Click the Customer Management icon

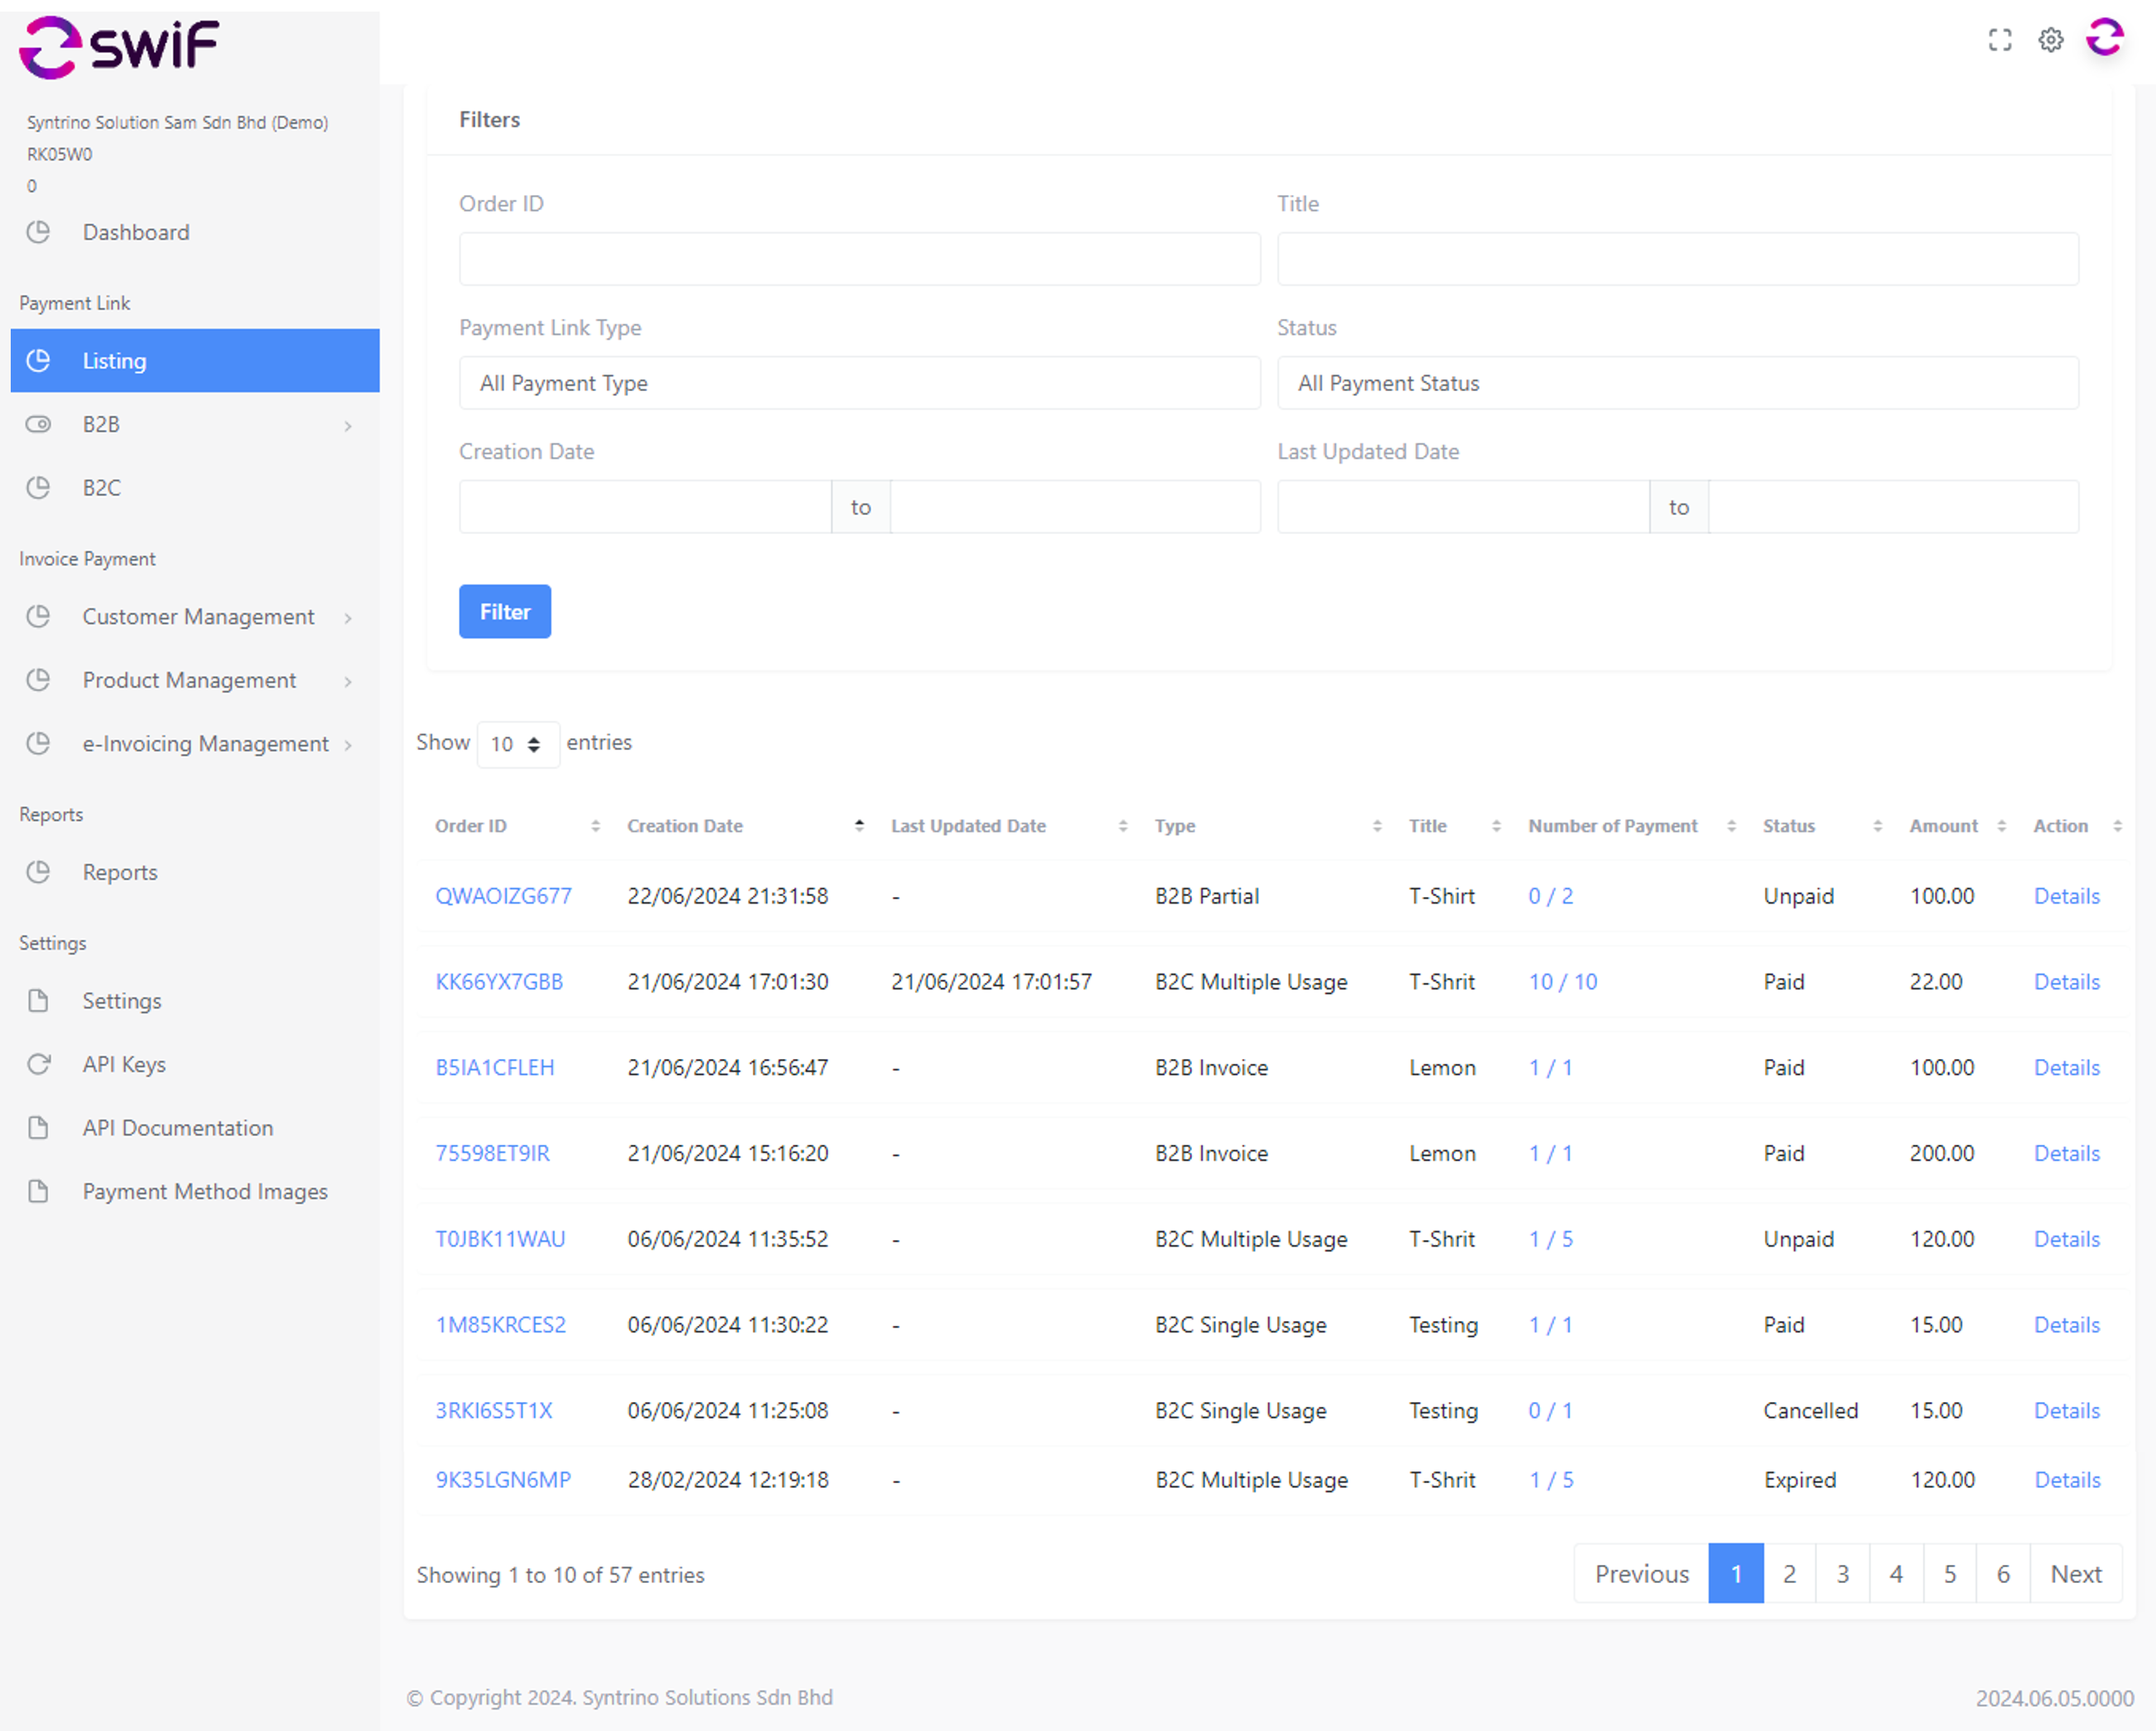[38, 616]
